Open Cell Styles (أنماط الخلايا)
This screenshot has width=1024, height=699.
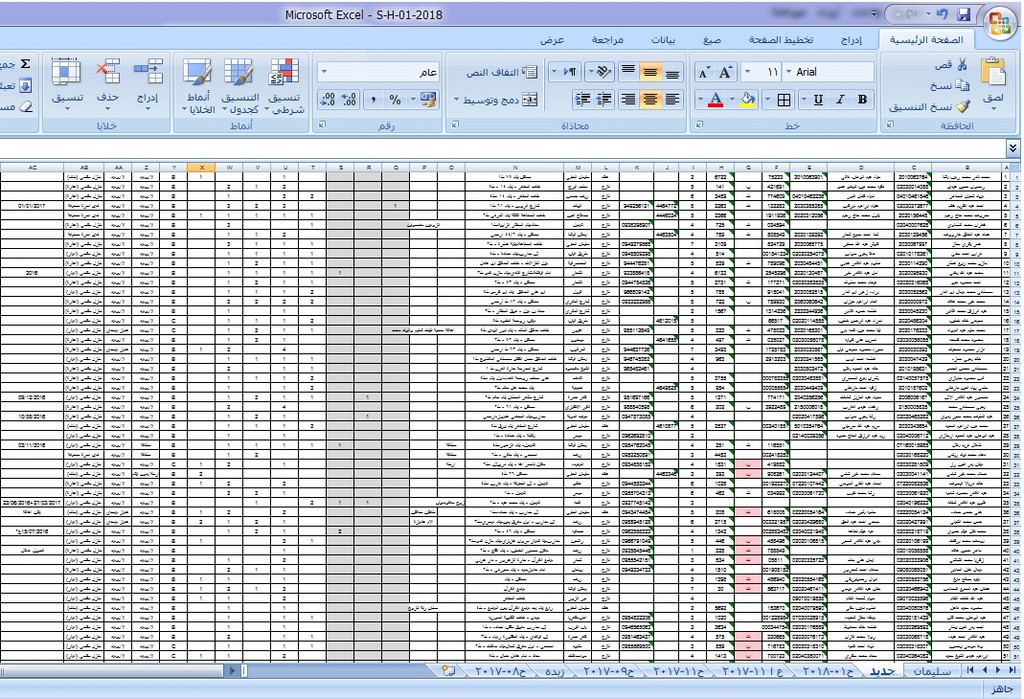coord(198,85)
